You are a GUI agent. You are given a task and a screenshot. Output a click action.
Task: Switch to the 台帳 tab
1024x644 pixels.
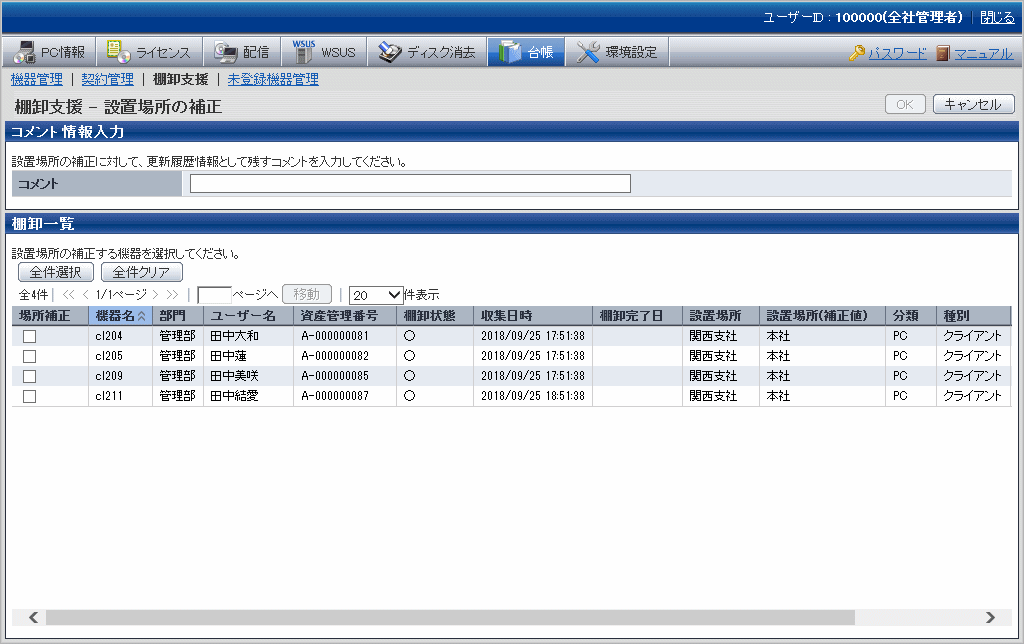click(526, 52)
